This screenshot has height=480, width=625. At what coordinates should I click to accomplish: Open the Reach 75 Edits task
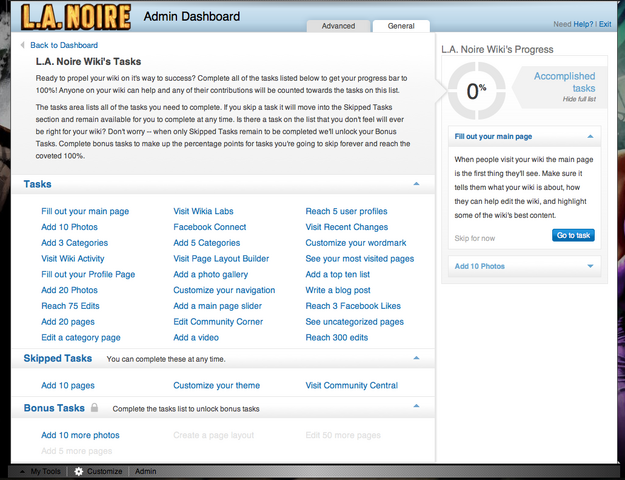point(70,306)
